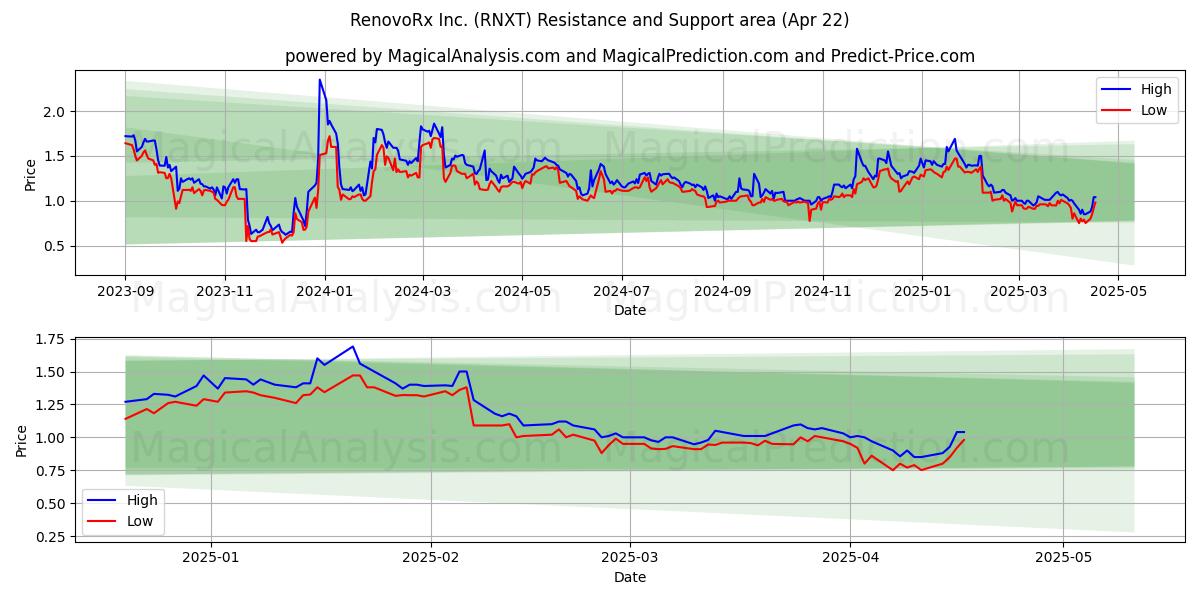Click the '2024-05' date tick label

tap(522, 291)
